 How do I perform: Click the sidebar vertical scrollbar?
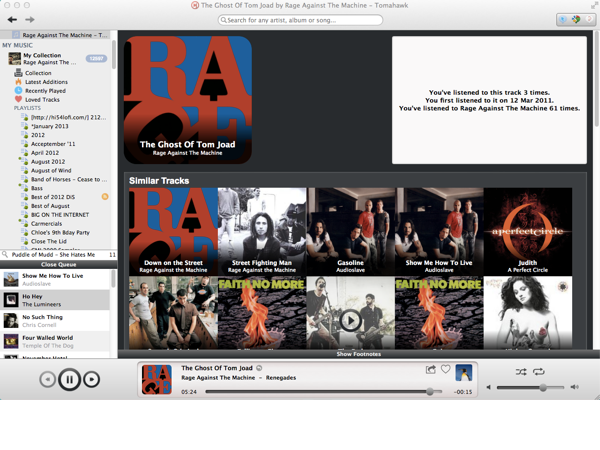pyautogui.click(x=114, y=55)
